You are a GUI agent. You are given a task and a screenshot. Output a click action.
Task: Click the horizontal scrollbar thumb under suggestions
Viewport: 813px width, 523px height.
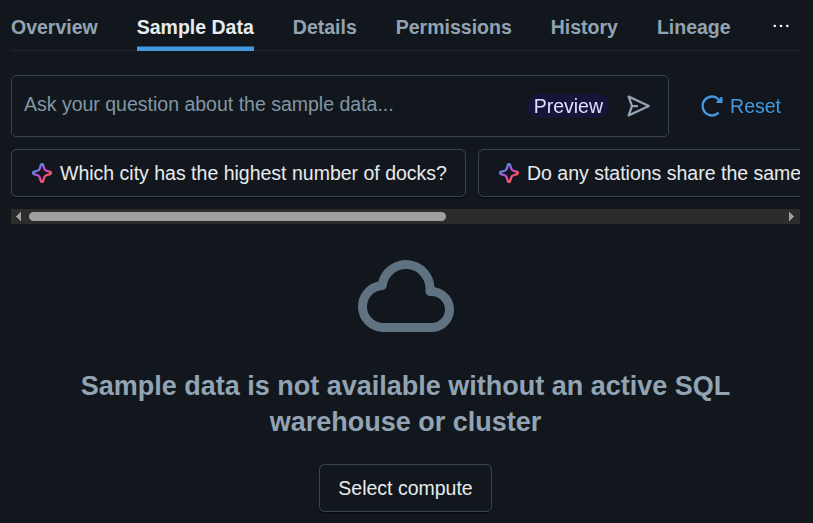point(237,216)
